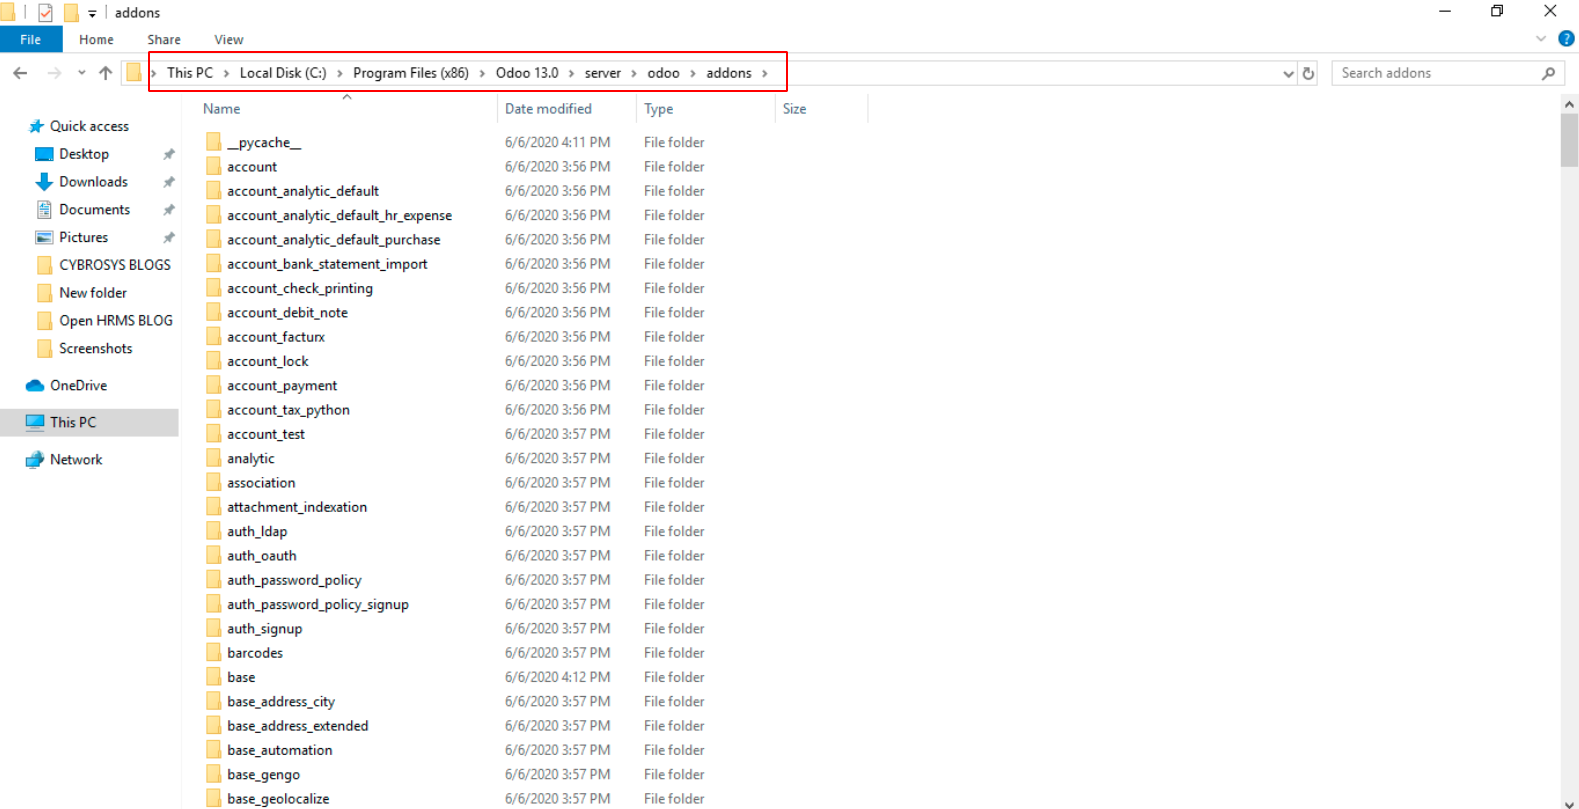This screenshot has width=1579, height=809.
Task: Sort by the Date modified column
Action: (x=548, y=109)
